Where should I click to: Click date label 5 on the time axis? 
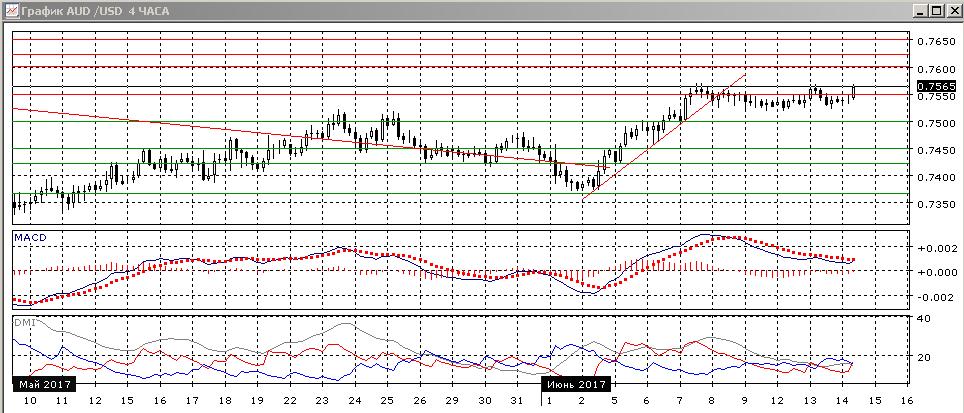click(x=615, y=401)
